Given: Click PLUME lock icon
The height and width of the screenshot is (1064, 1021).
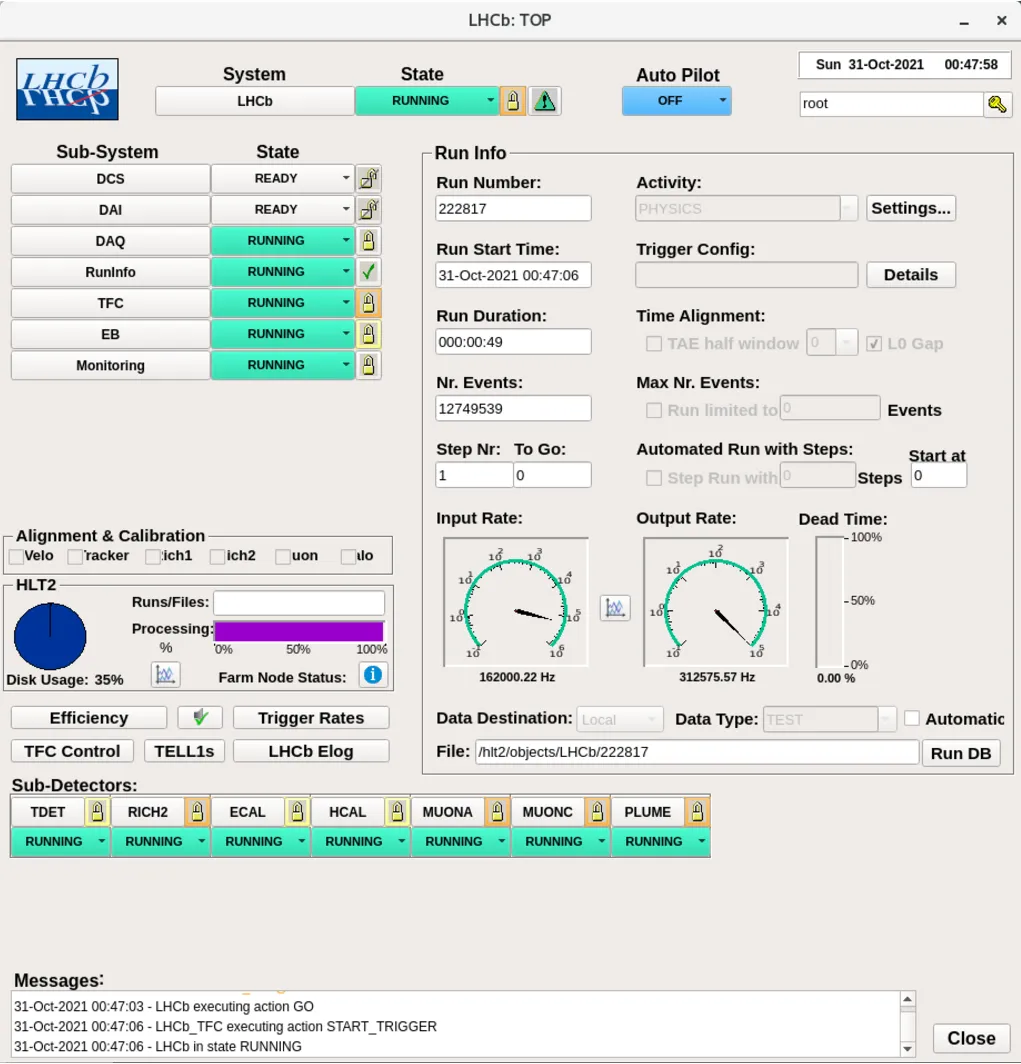Looking at the screenshot, I should 697,812.
